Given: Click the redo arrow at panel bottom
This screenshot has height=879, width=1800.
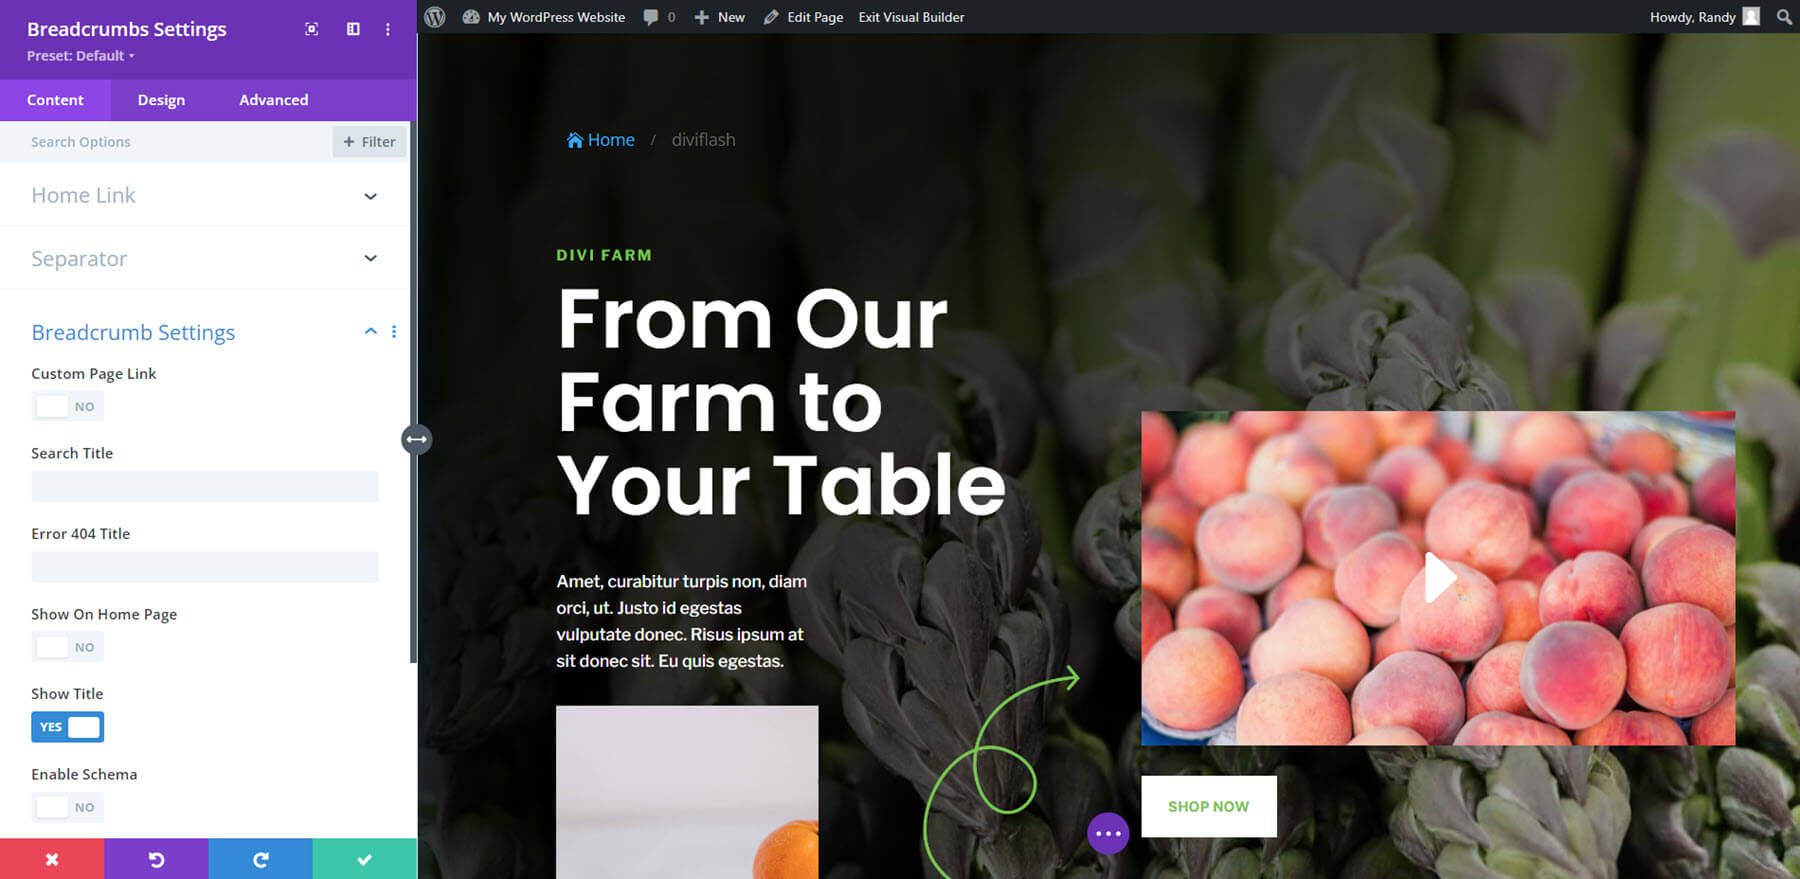Looking at the screenshot, I should (x=260, y=859).
